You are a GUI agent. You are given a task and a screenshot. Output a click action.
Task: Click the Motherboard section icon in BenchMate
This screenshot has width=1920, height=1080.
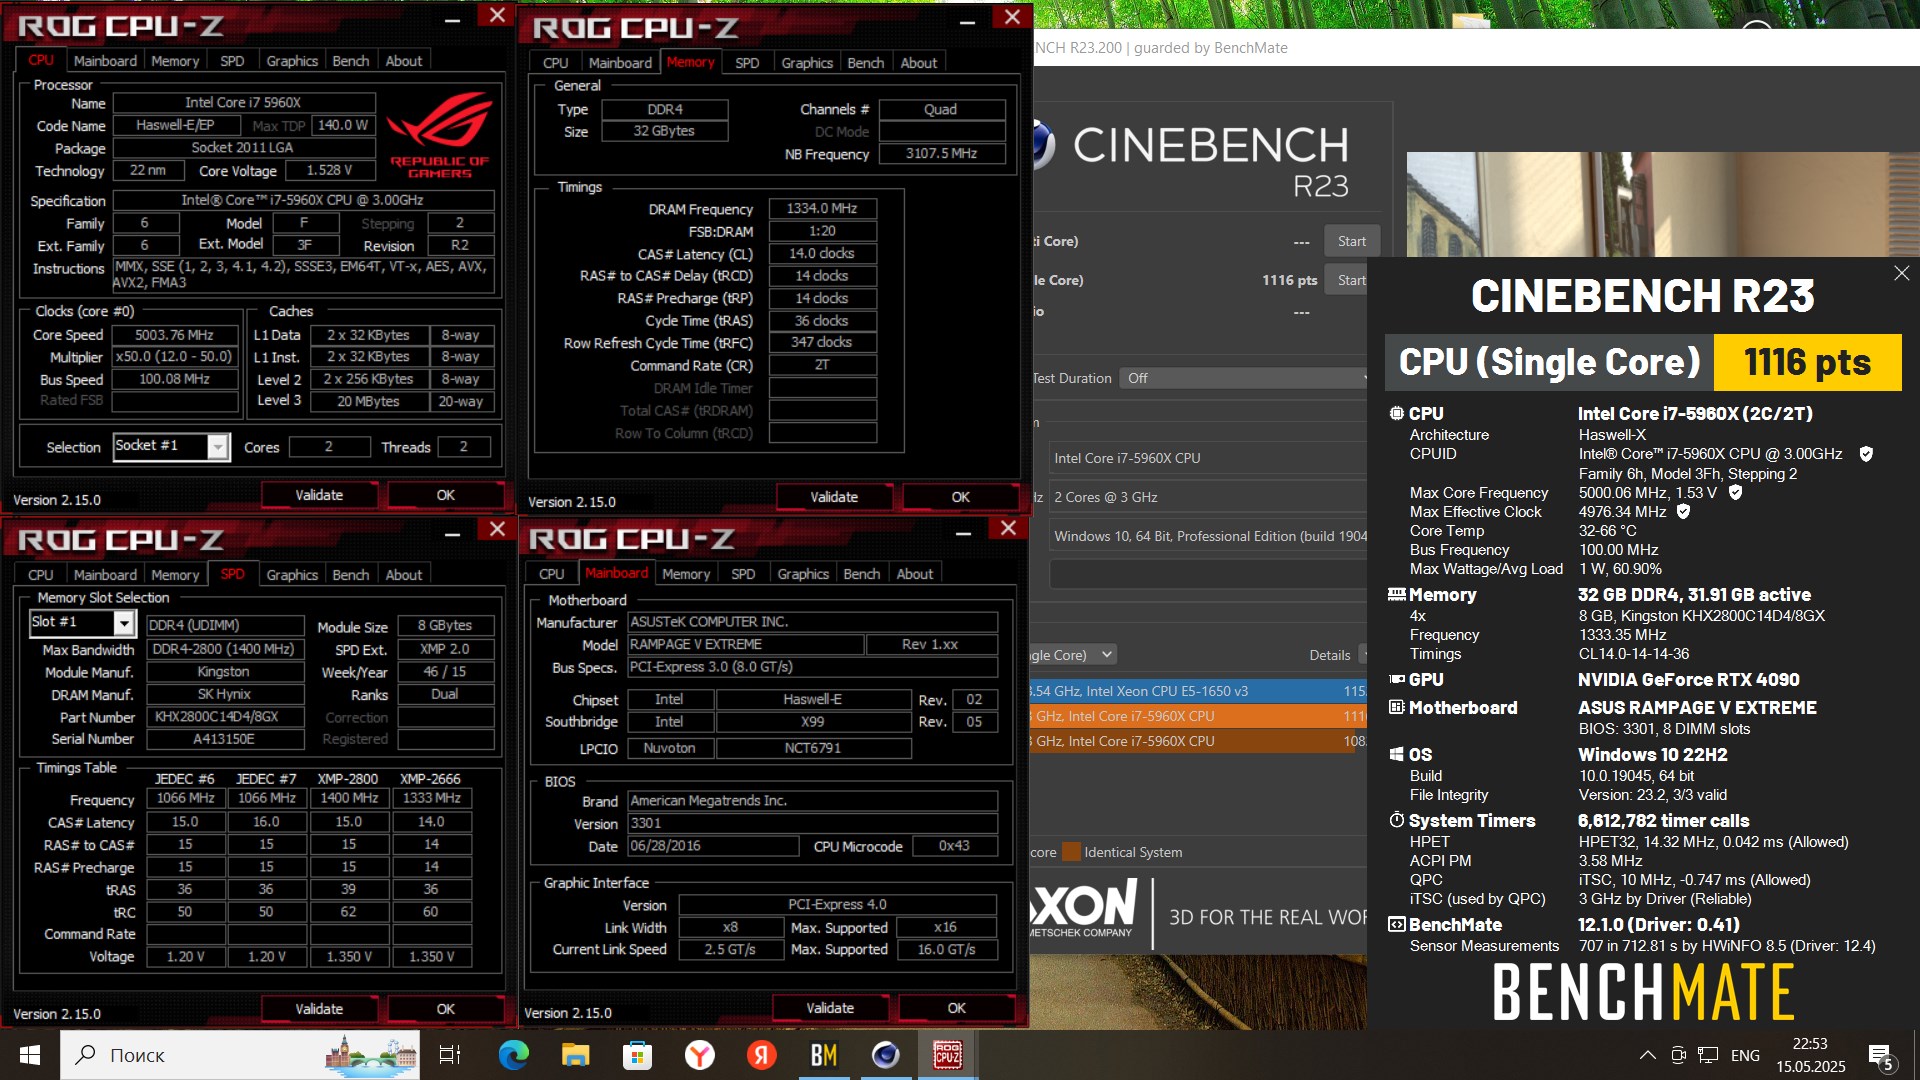(1396, 707)
